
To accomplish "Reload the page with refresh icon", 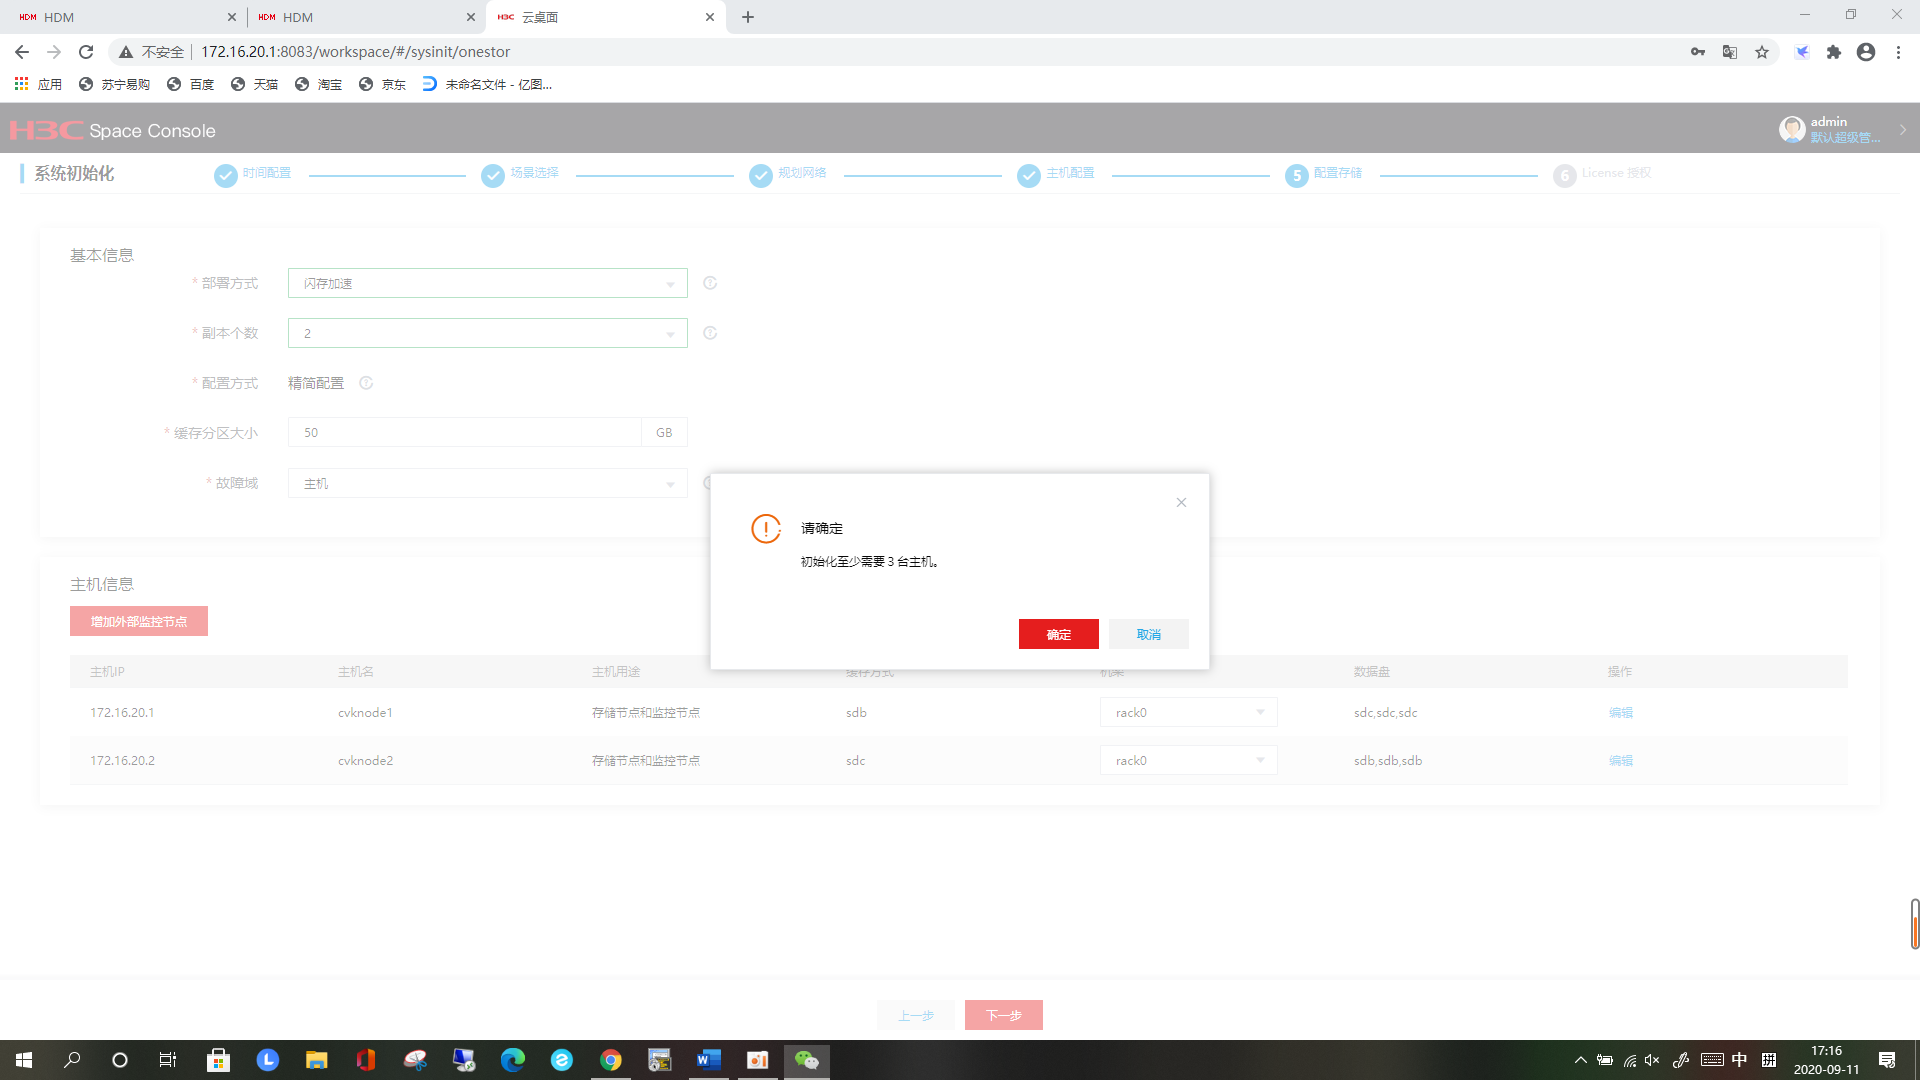I will (86, 52).
